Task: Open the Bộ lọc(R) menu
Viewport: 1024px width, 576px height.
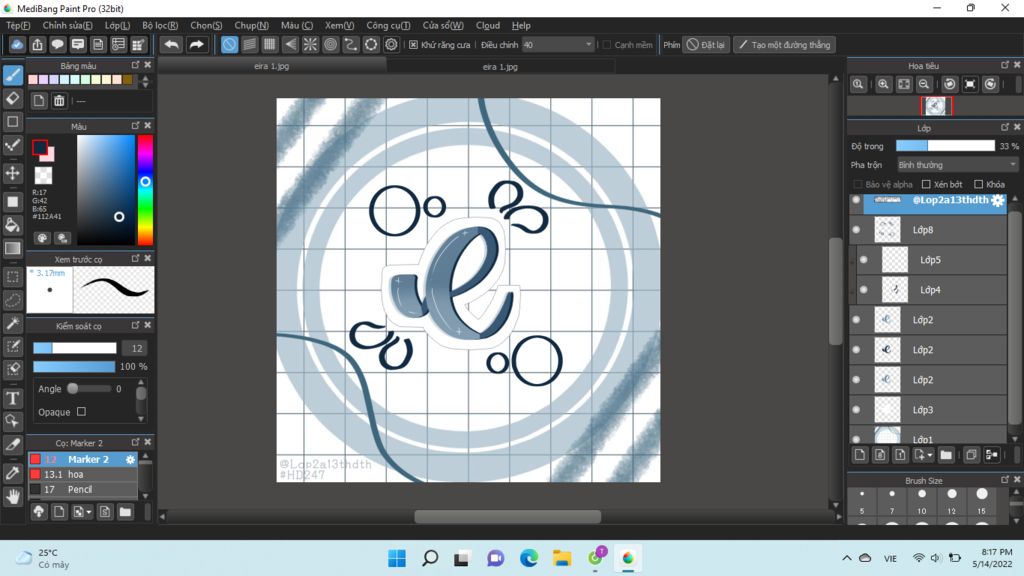Action: (x=160, y=25)
